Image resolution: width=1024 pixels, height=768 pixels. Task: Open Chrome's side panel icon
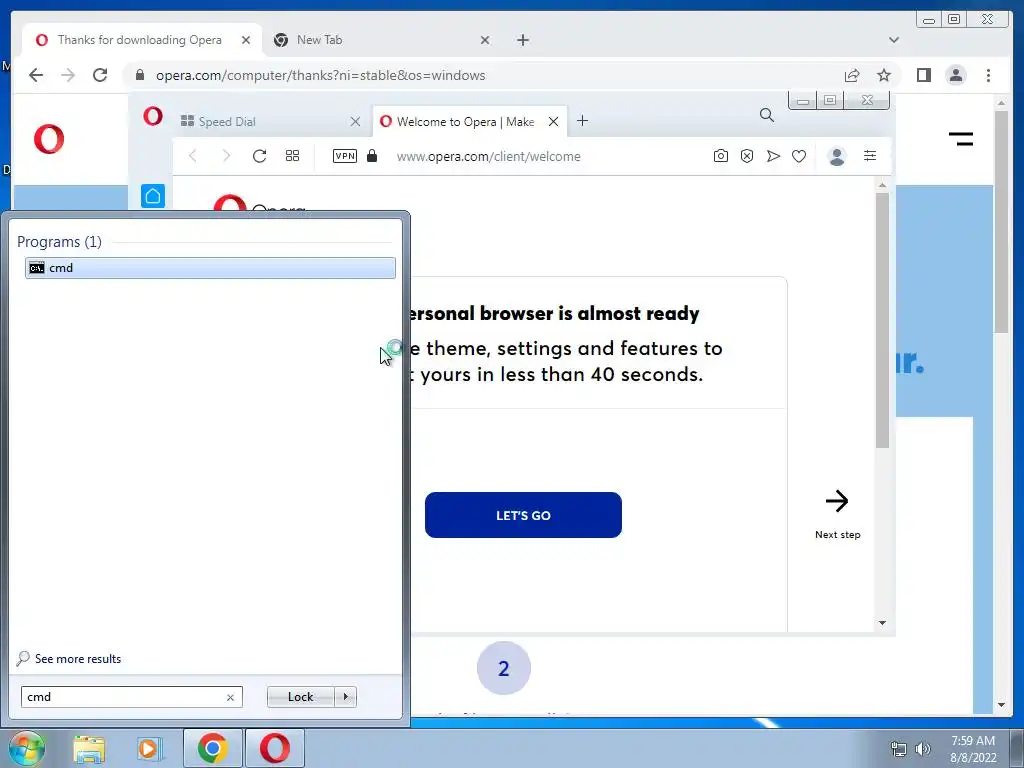coord(923,75)
